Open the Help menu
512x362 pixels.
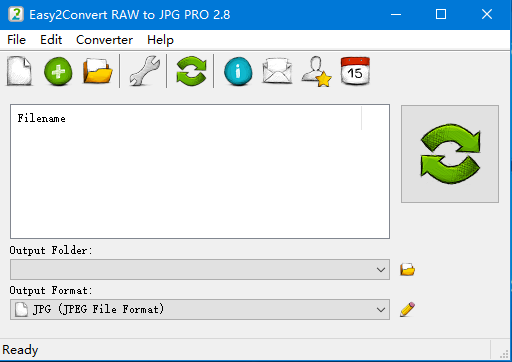coord(160,40)
